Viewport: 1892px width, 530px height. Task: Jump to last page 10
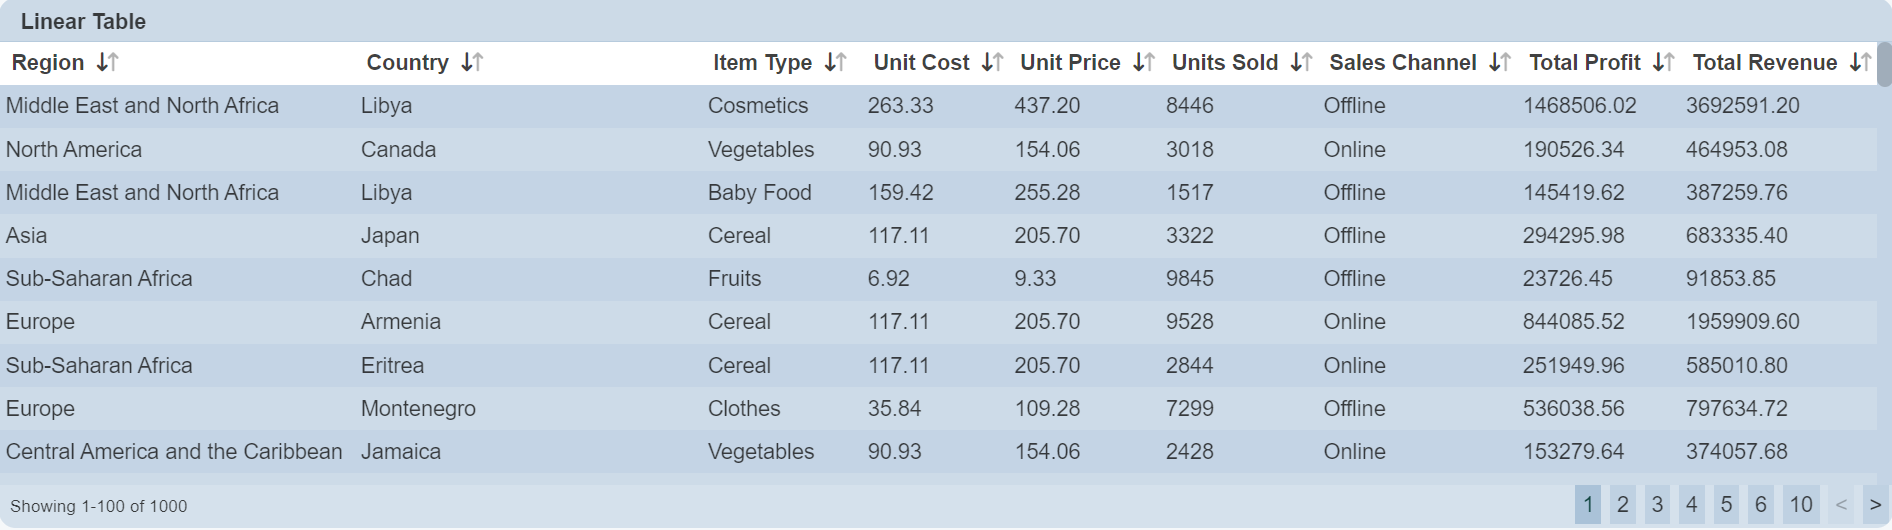pyautogui.click(x=1801, y=504)
